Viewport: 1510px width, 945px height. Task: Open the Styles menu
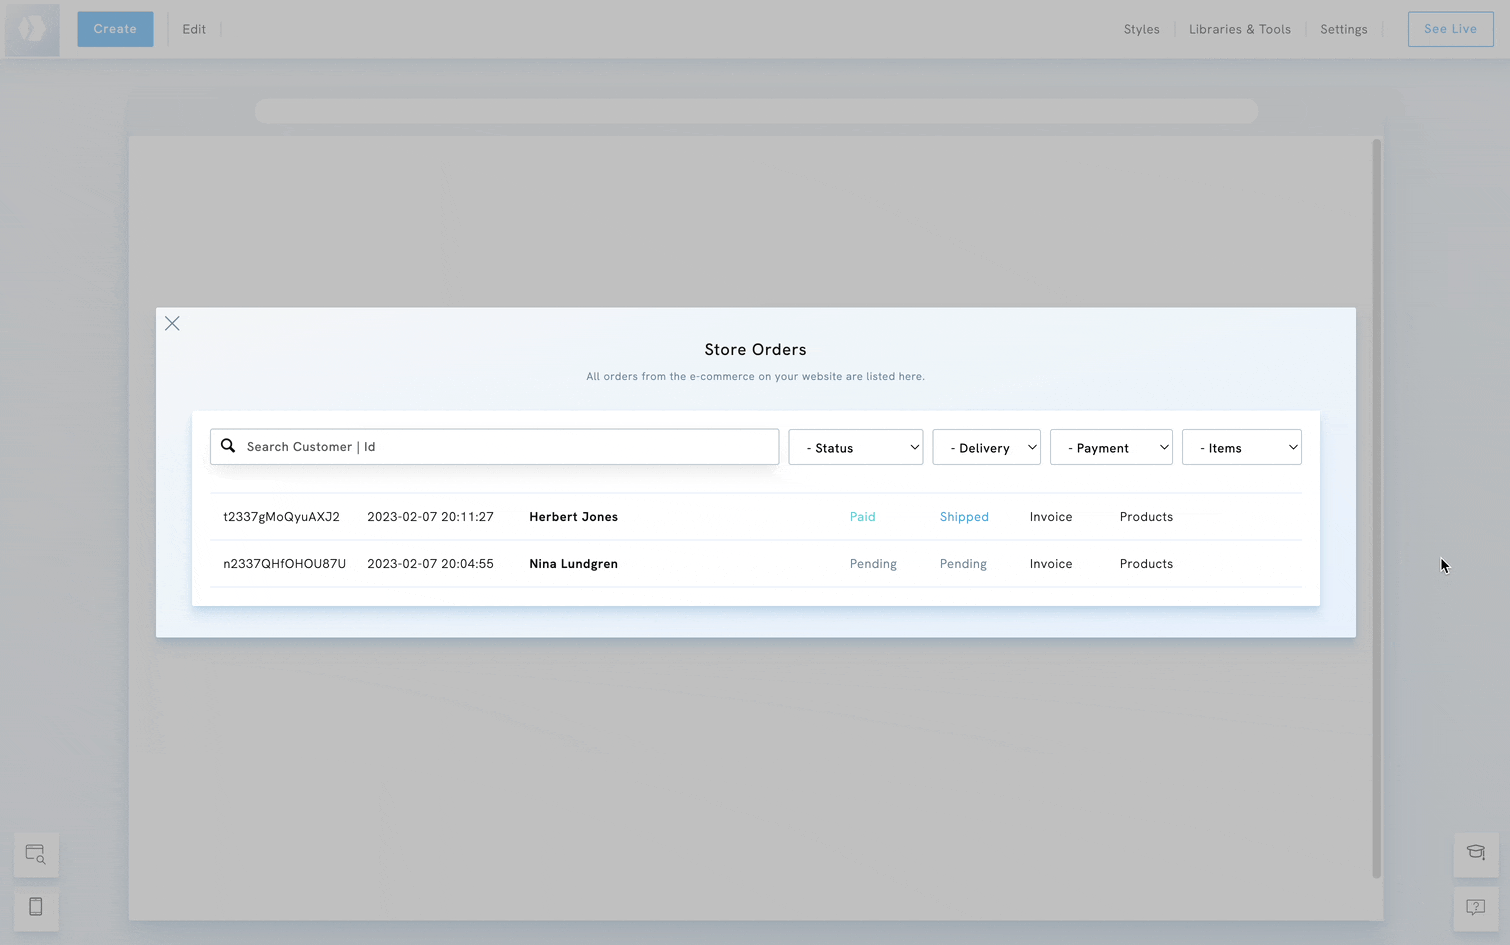[1141, 29]
